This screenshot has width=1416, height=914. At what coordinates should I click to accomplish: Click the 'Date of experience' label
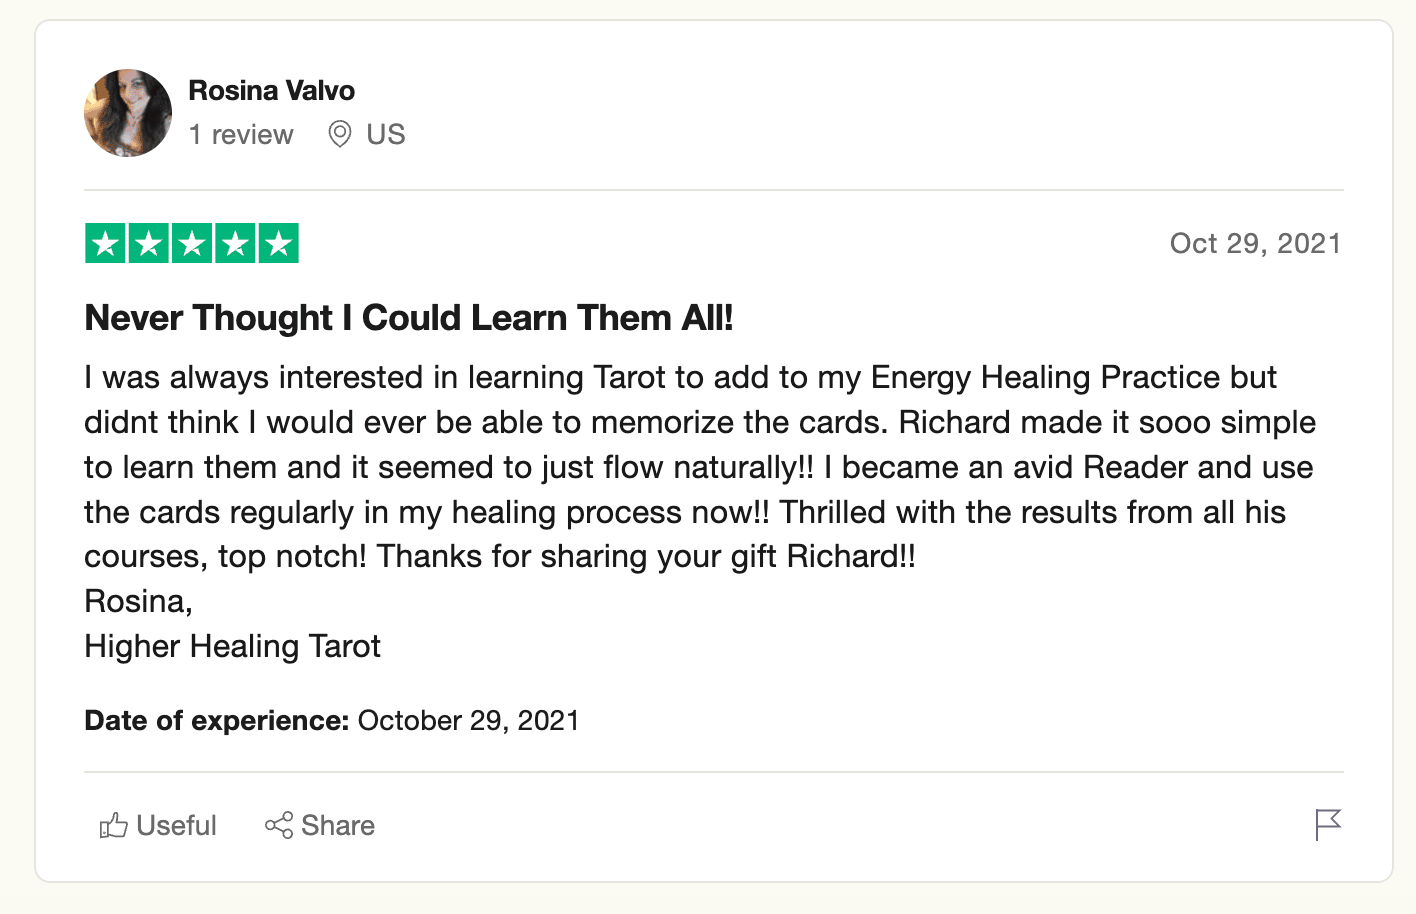coord(216,721)
